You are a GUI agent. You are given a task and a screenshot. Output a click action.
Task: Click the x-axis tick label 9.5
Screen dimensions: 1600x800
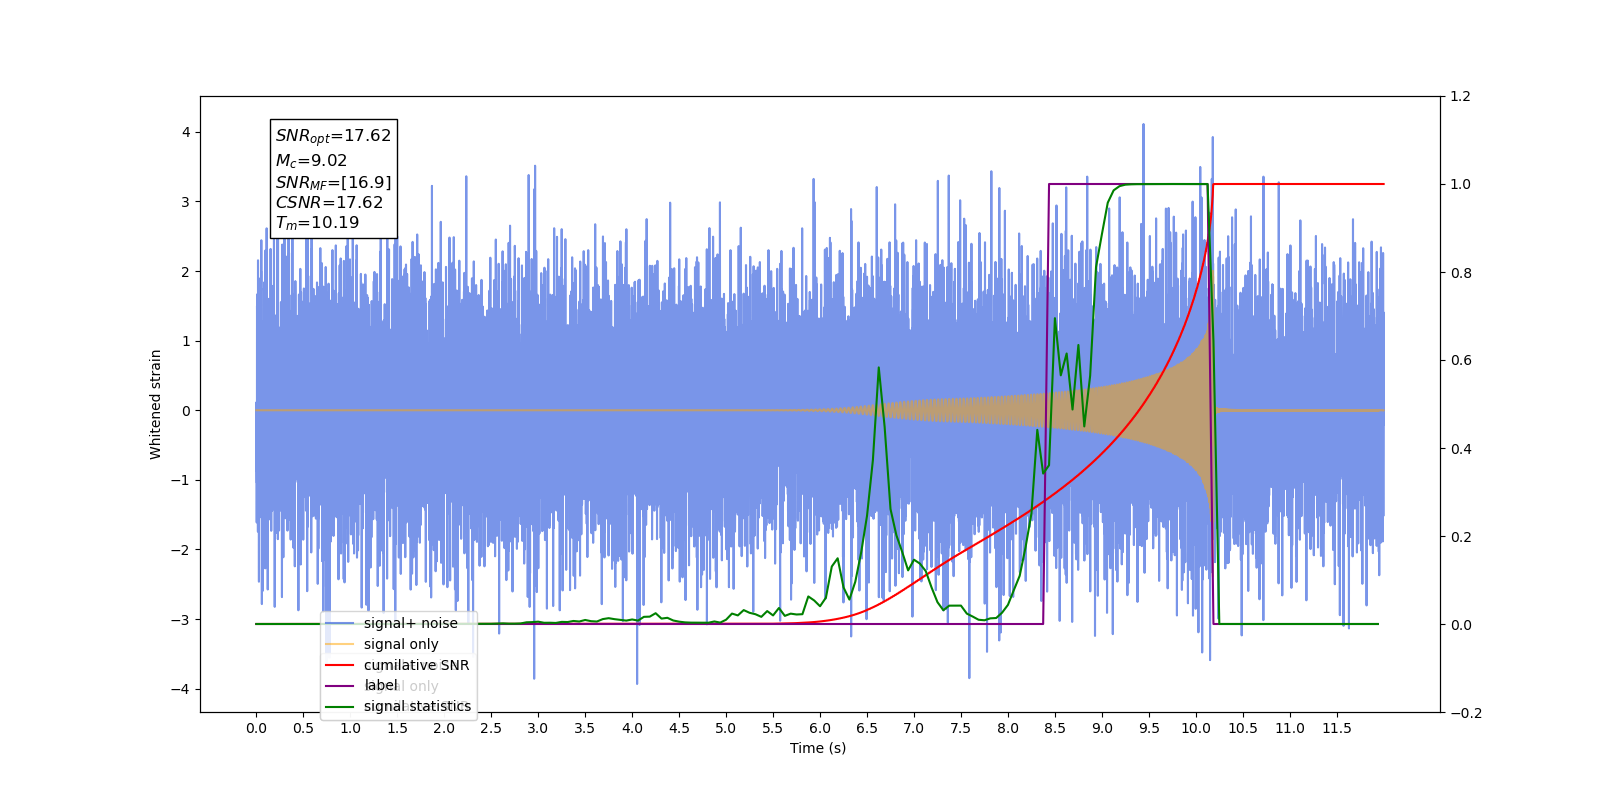click(1149, 728)
